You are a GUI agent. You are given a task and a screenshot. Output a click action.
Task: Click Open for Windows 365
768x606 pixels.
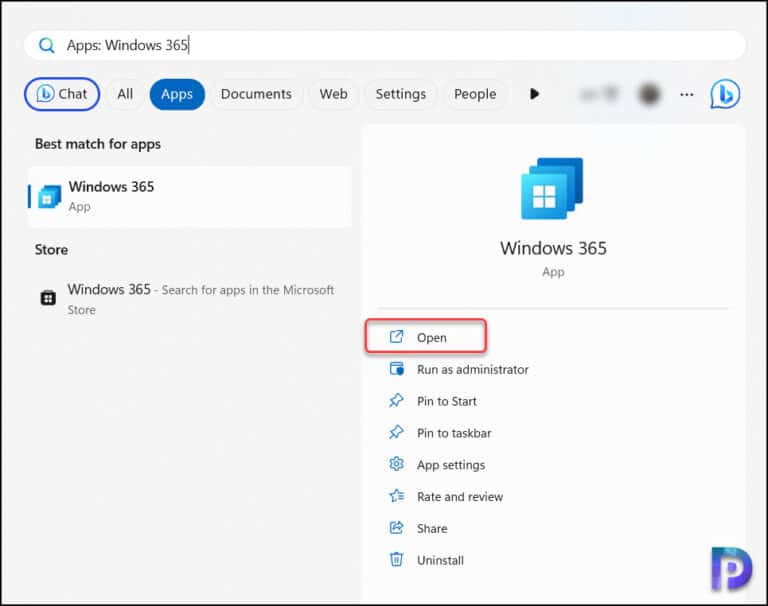[x=426, y=337]
